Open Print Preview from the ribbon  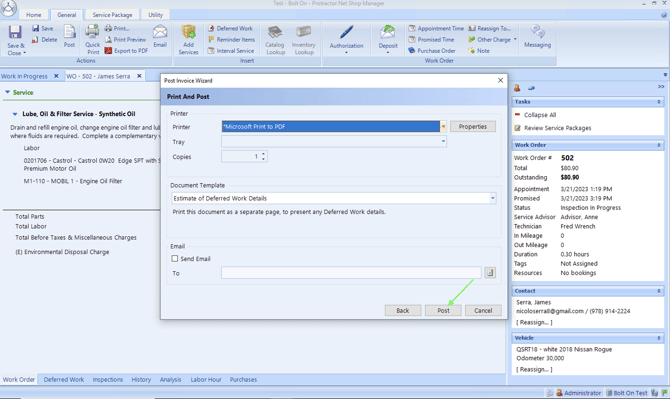pos(126,39)
